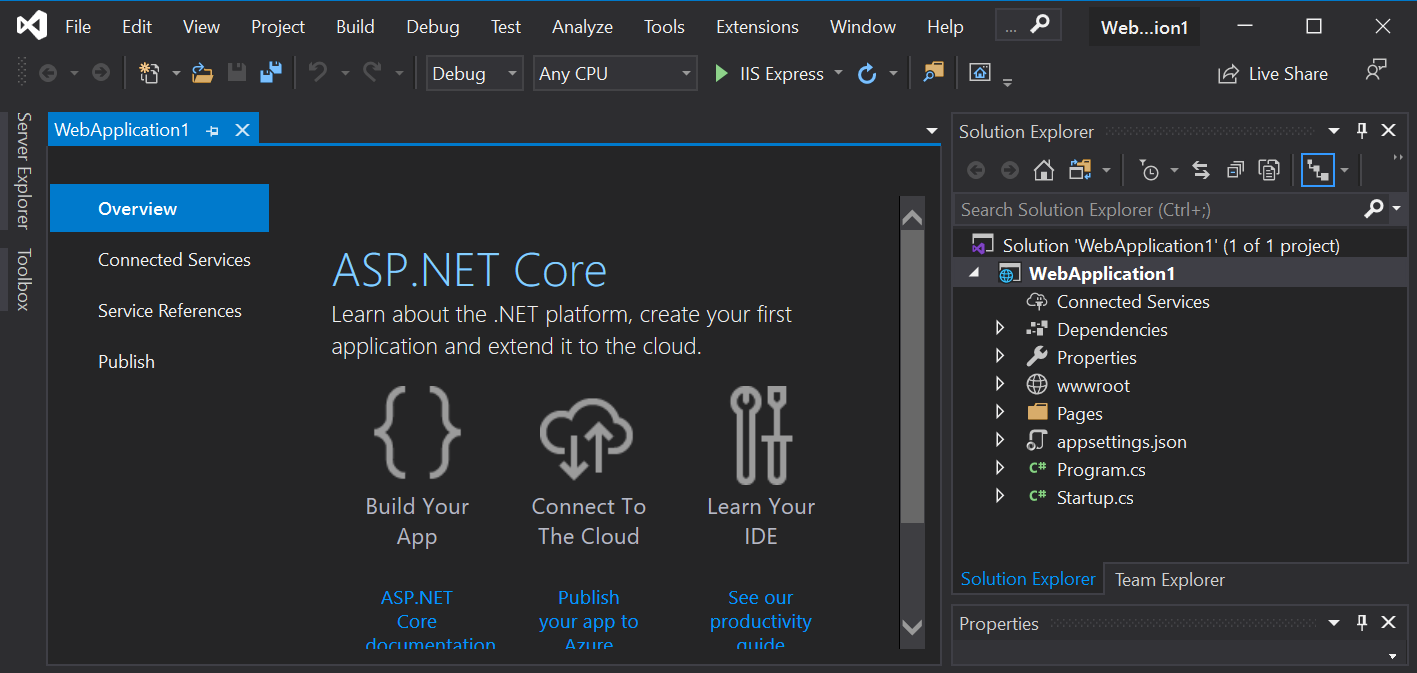Open the Extensions menu
The width and height of the screenshot is (1417, 673).
point(757,27)
